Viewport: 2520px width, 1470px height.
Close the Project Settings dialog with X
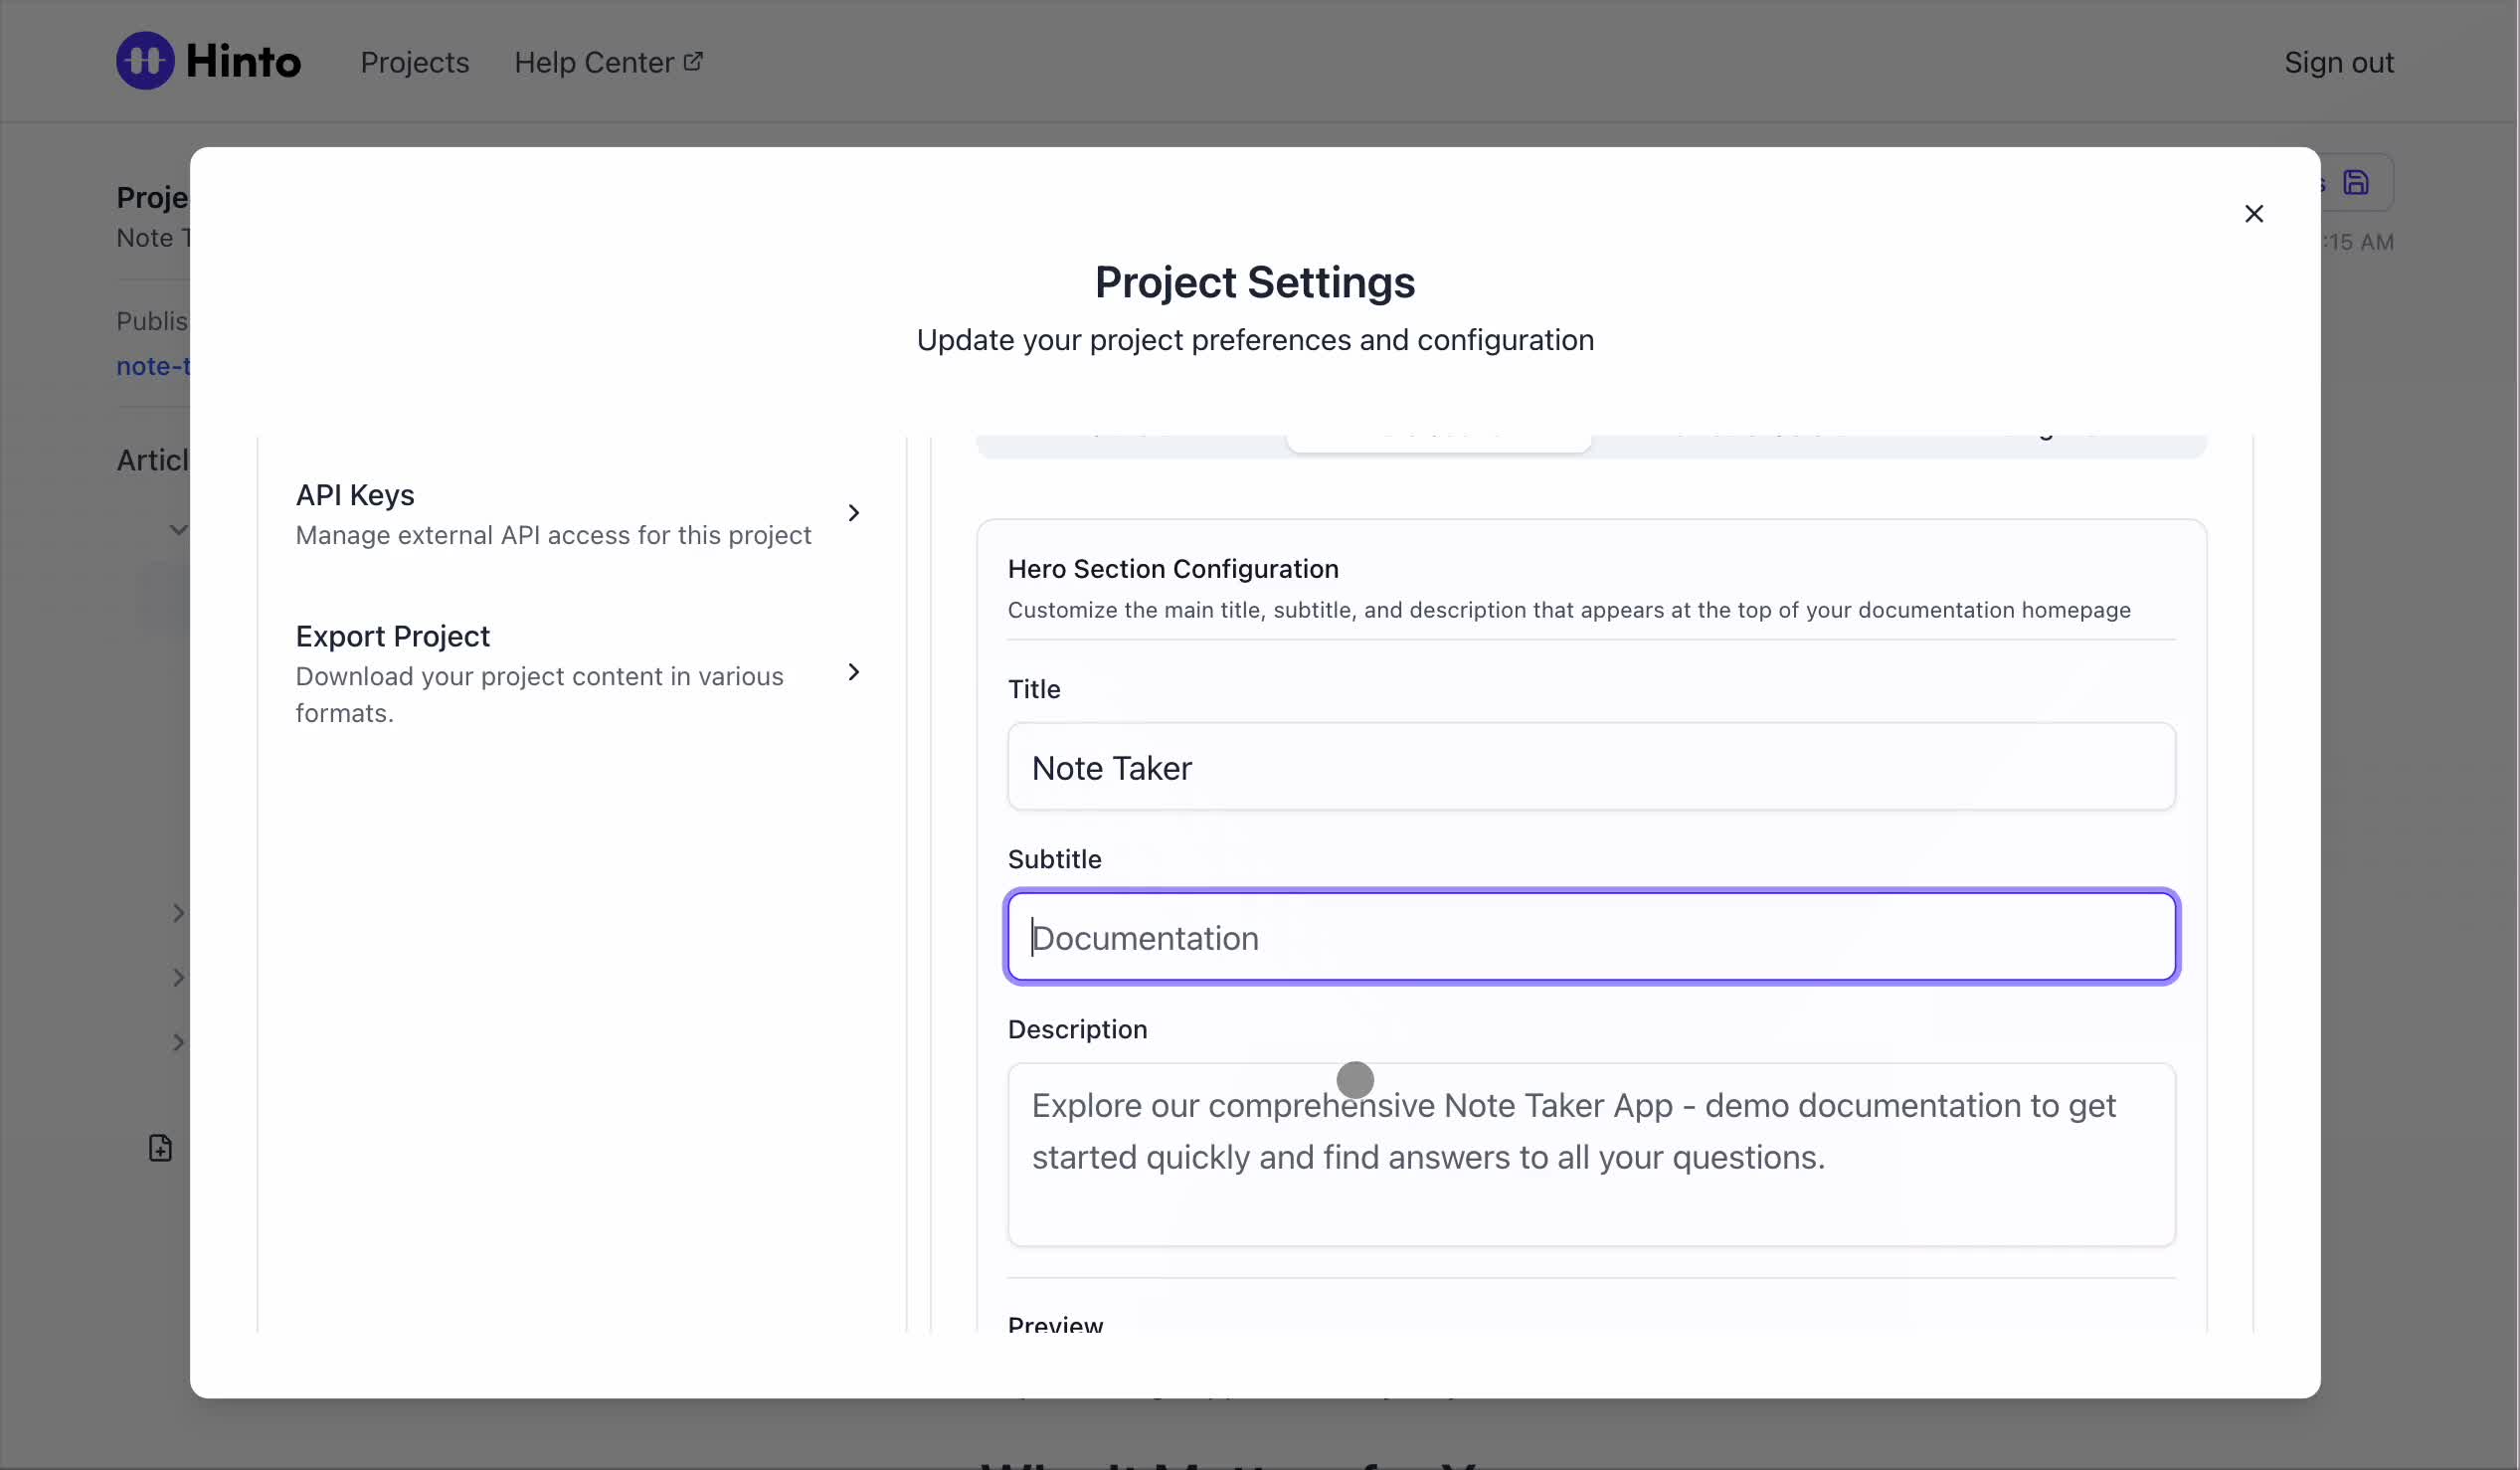(2253, 213)
